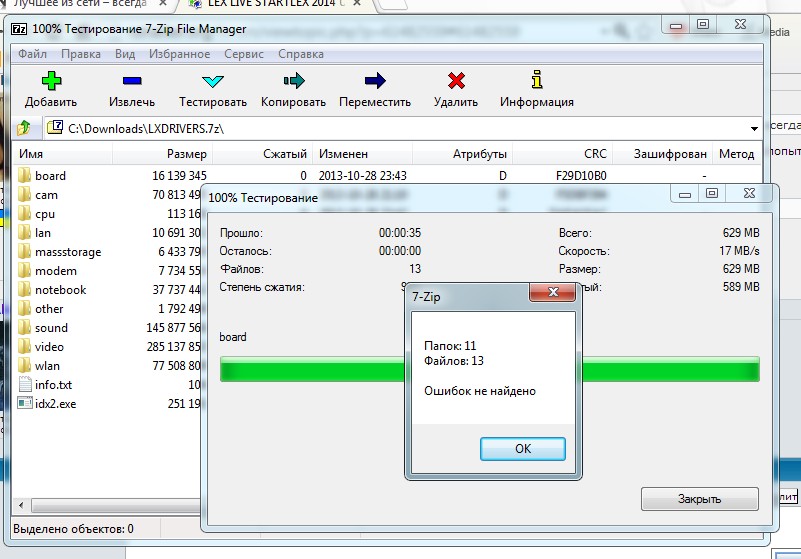Sort by the Метод column header

736,154
